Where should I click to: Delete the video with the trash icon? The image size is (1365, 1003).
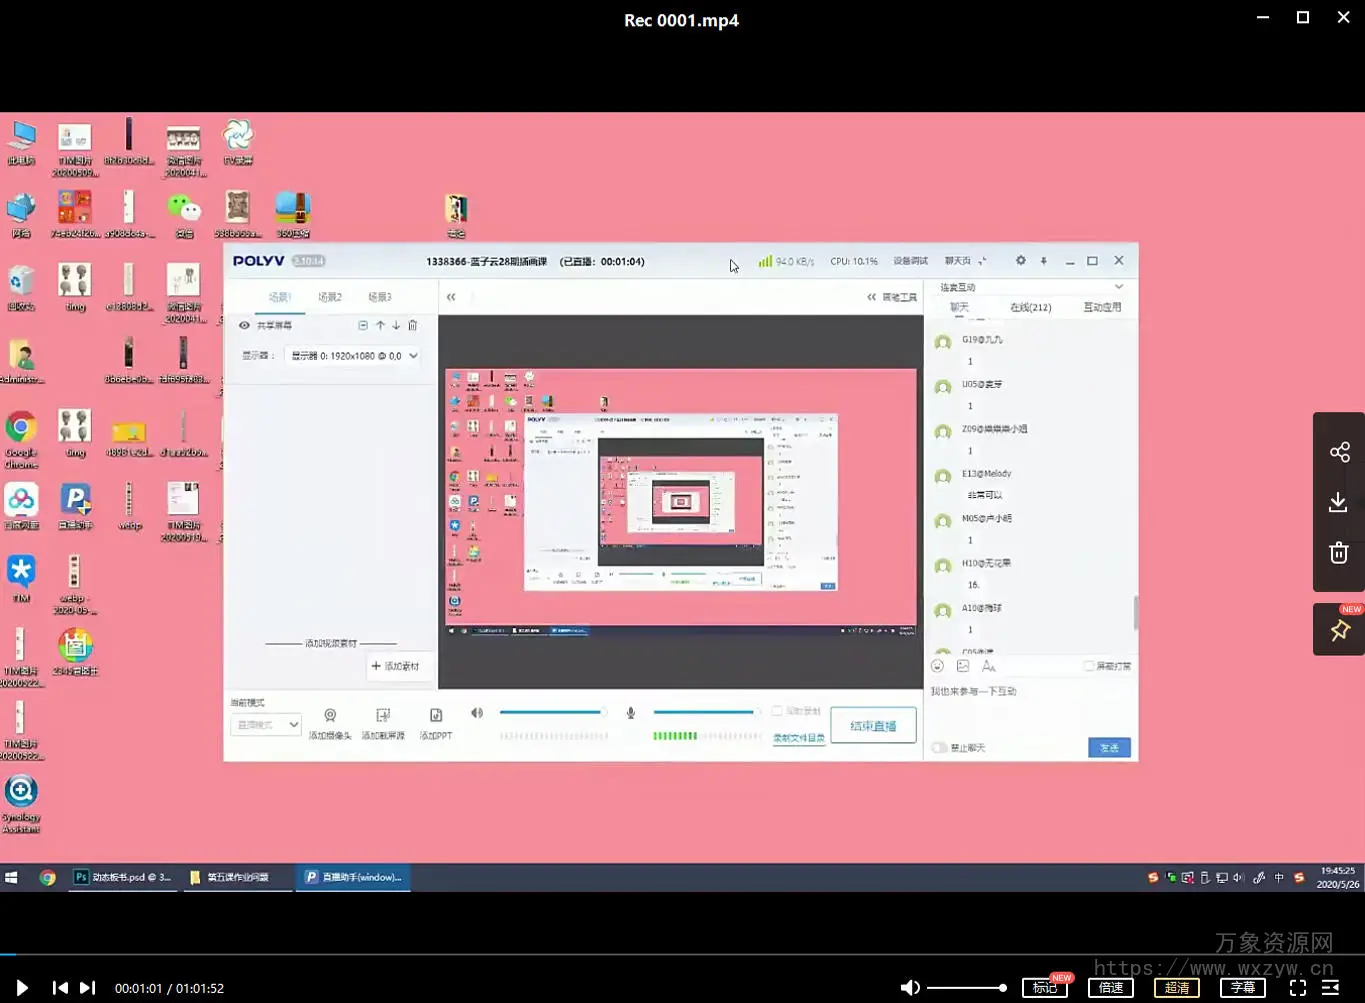(x=1339, y=553)
